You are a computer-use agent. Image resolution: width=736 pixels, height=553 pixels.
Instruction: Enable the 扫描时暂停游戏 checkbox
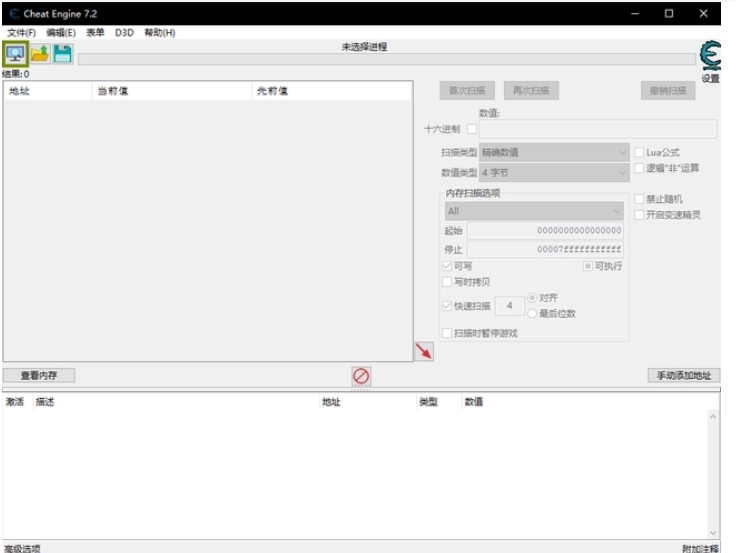[x=447, y=333]
